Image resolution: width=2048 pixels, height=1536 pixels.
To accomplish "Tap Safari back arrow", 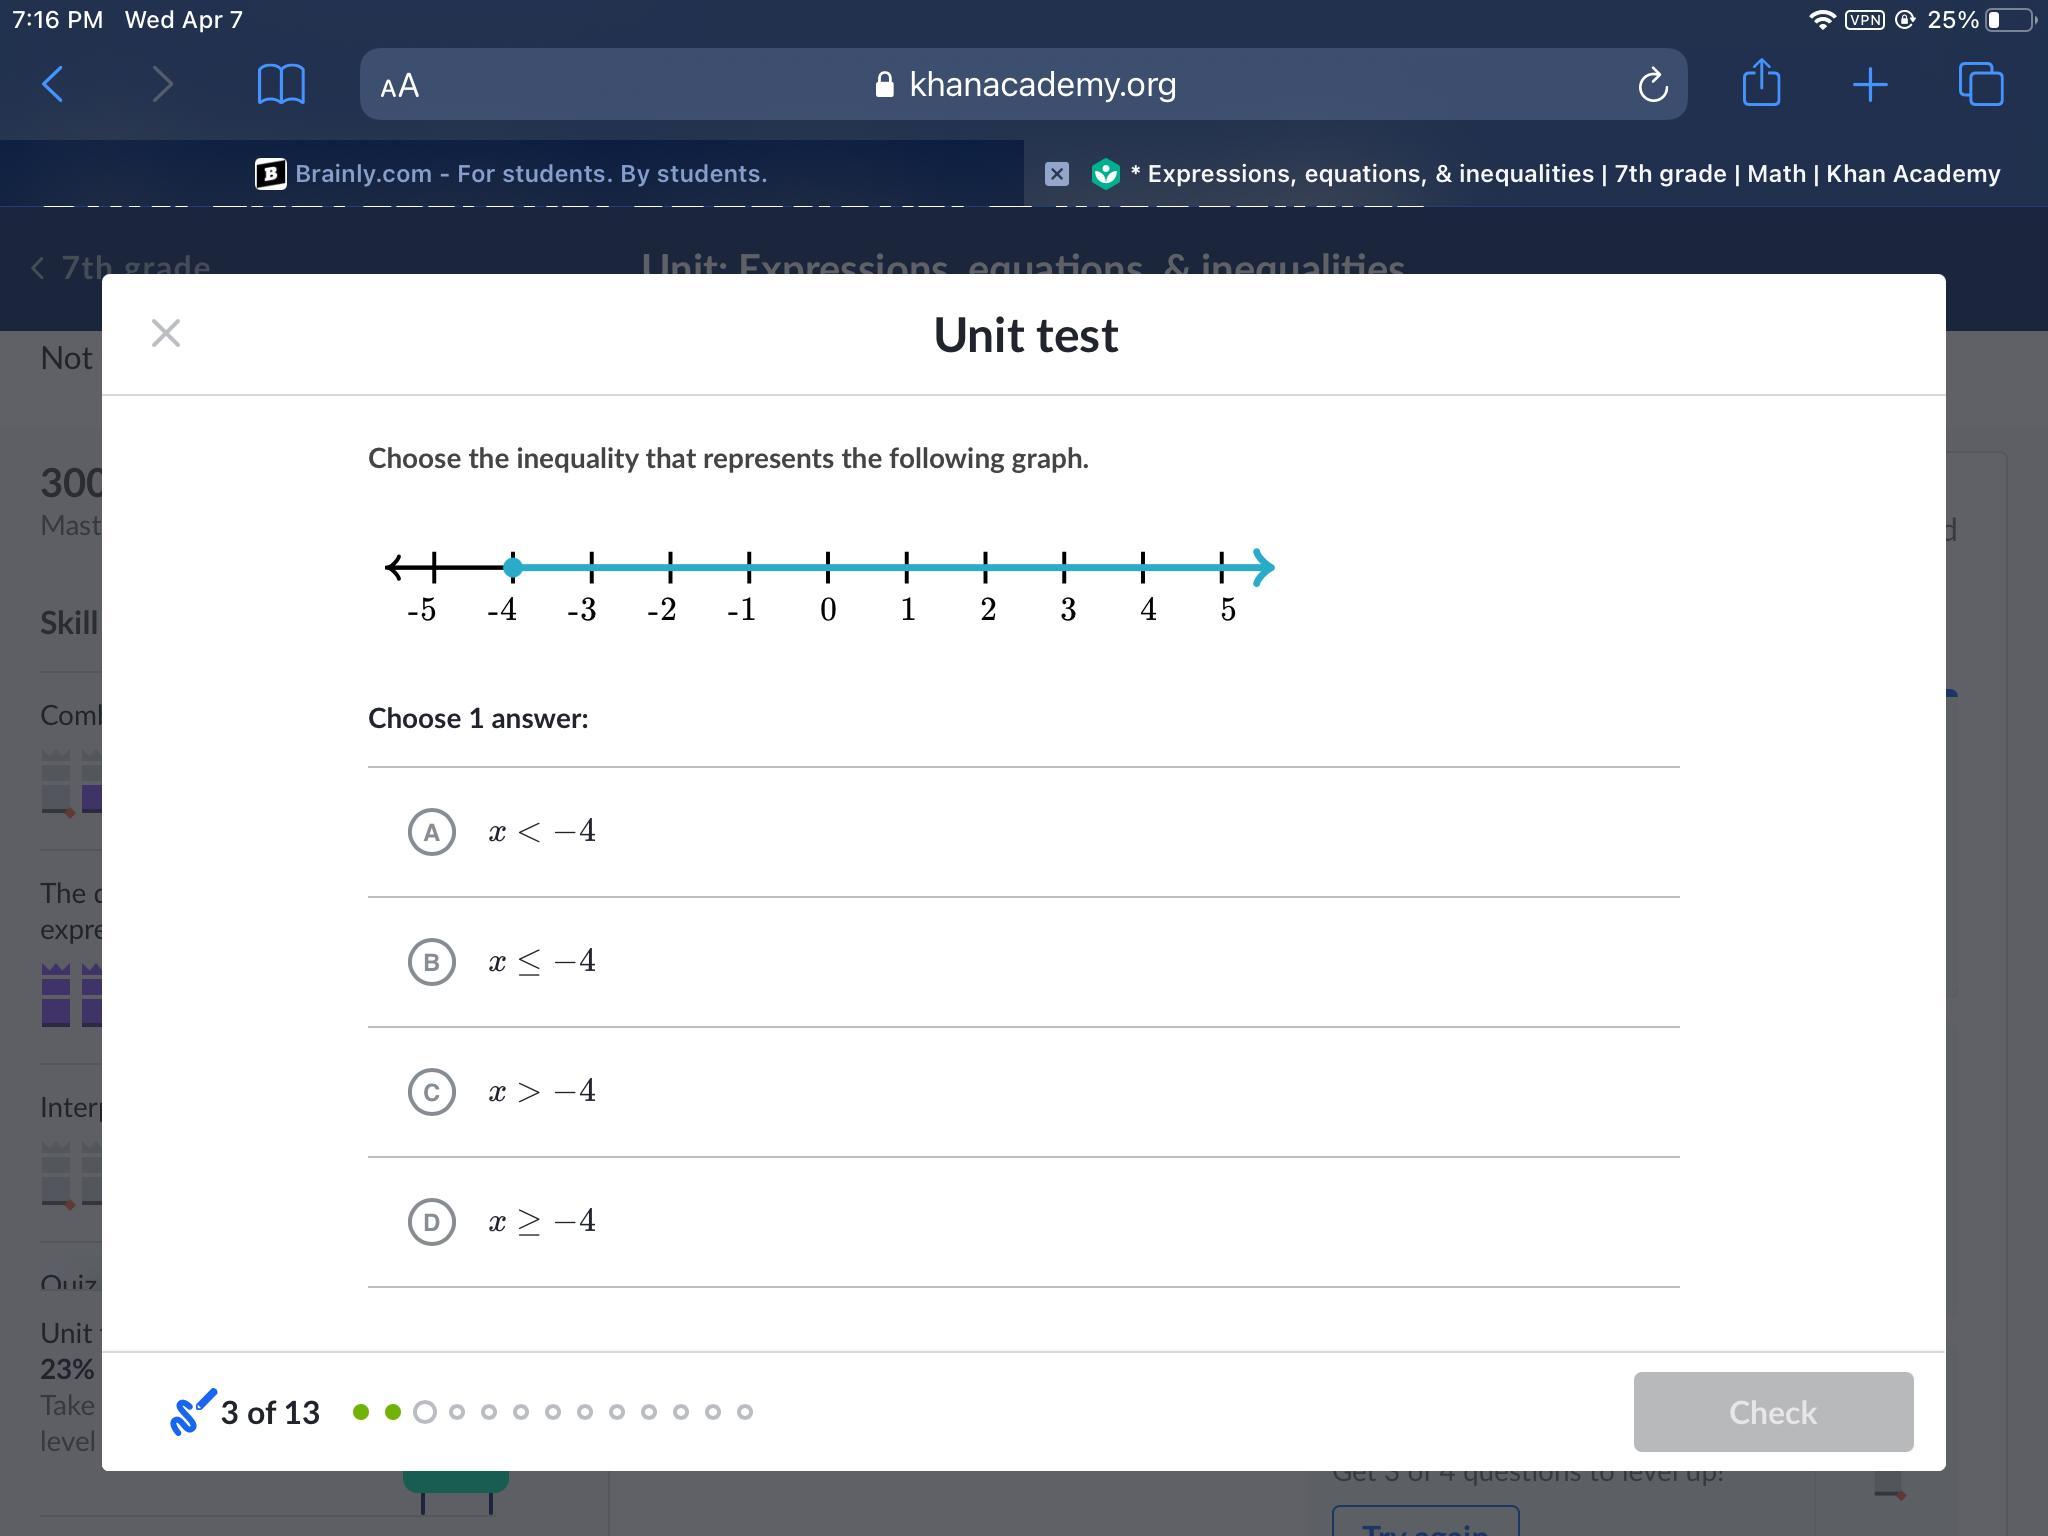I will 54,84.
